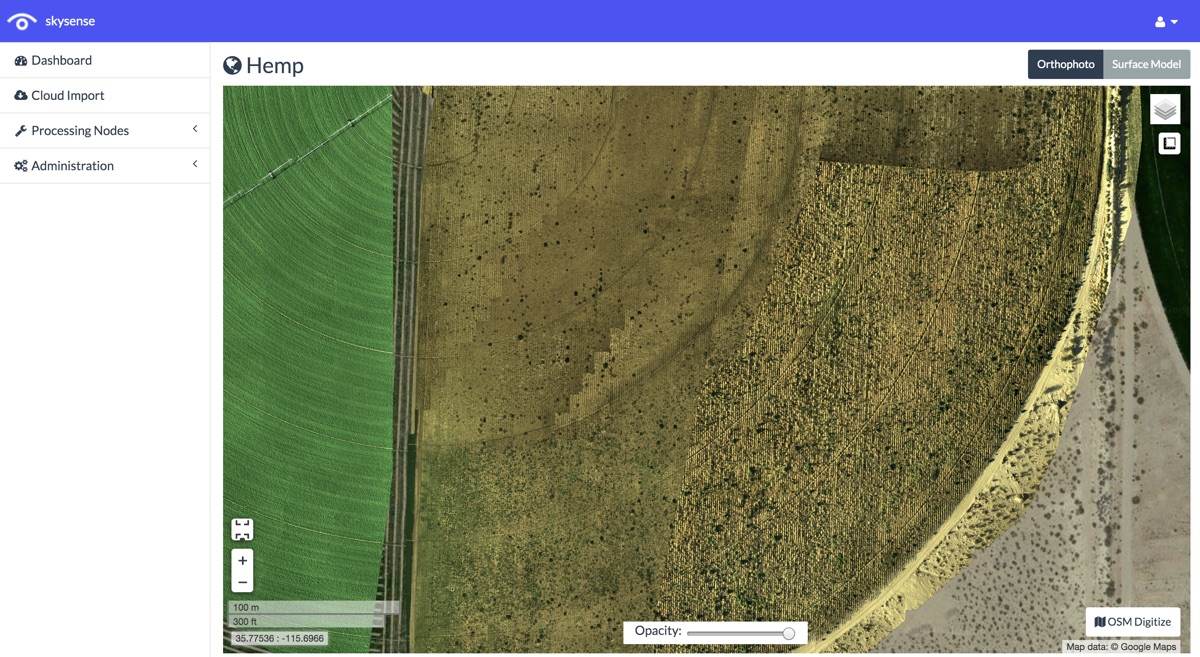Open the Cloud Import sidebar item
The image size is (1200, 657).
(105, 95)
